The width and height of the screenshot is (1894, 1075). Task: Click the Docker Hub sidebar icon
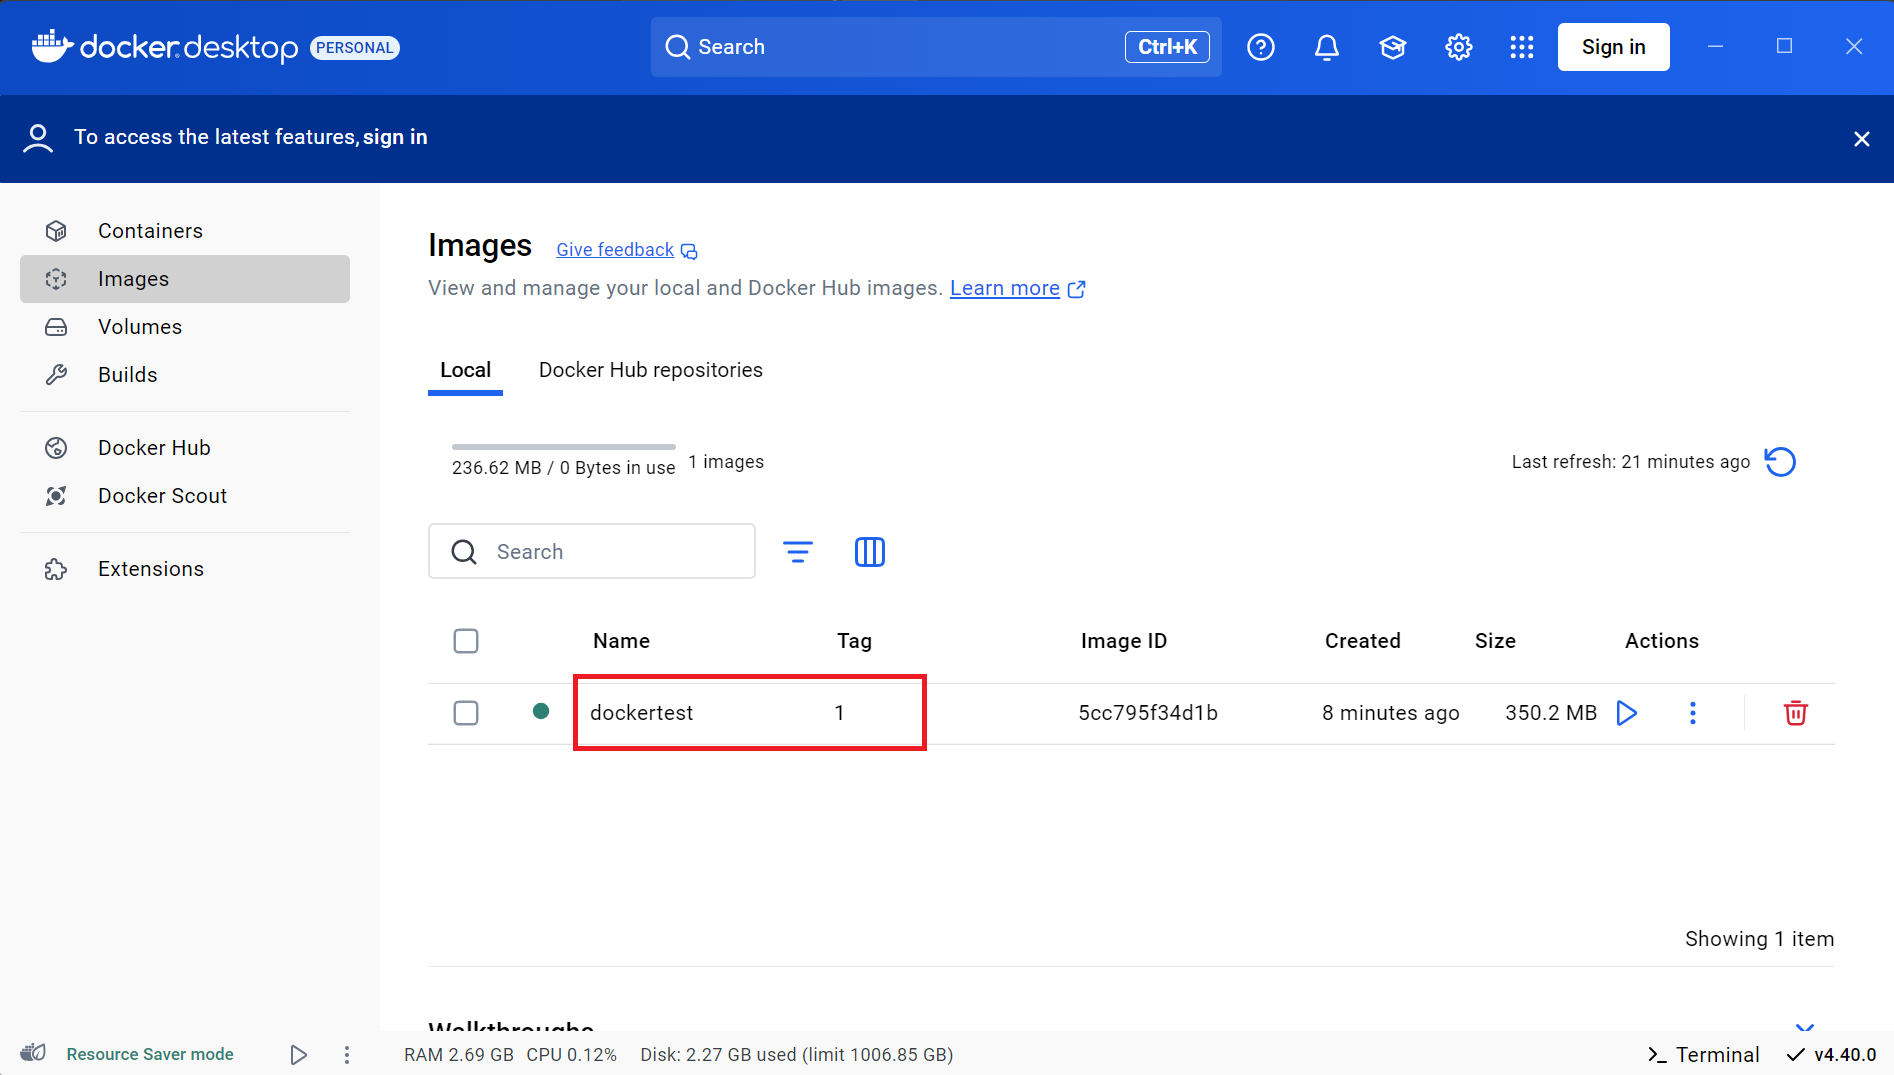(56, 448)
